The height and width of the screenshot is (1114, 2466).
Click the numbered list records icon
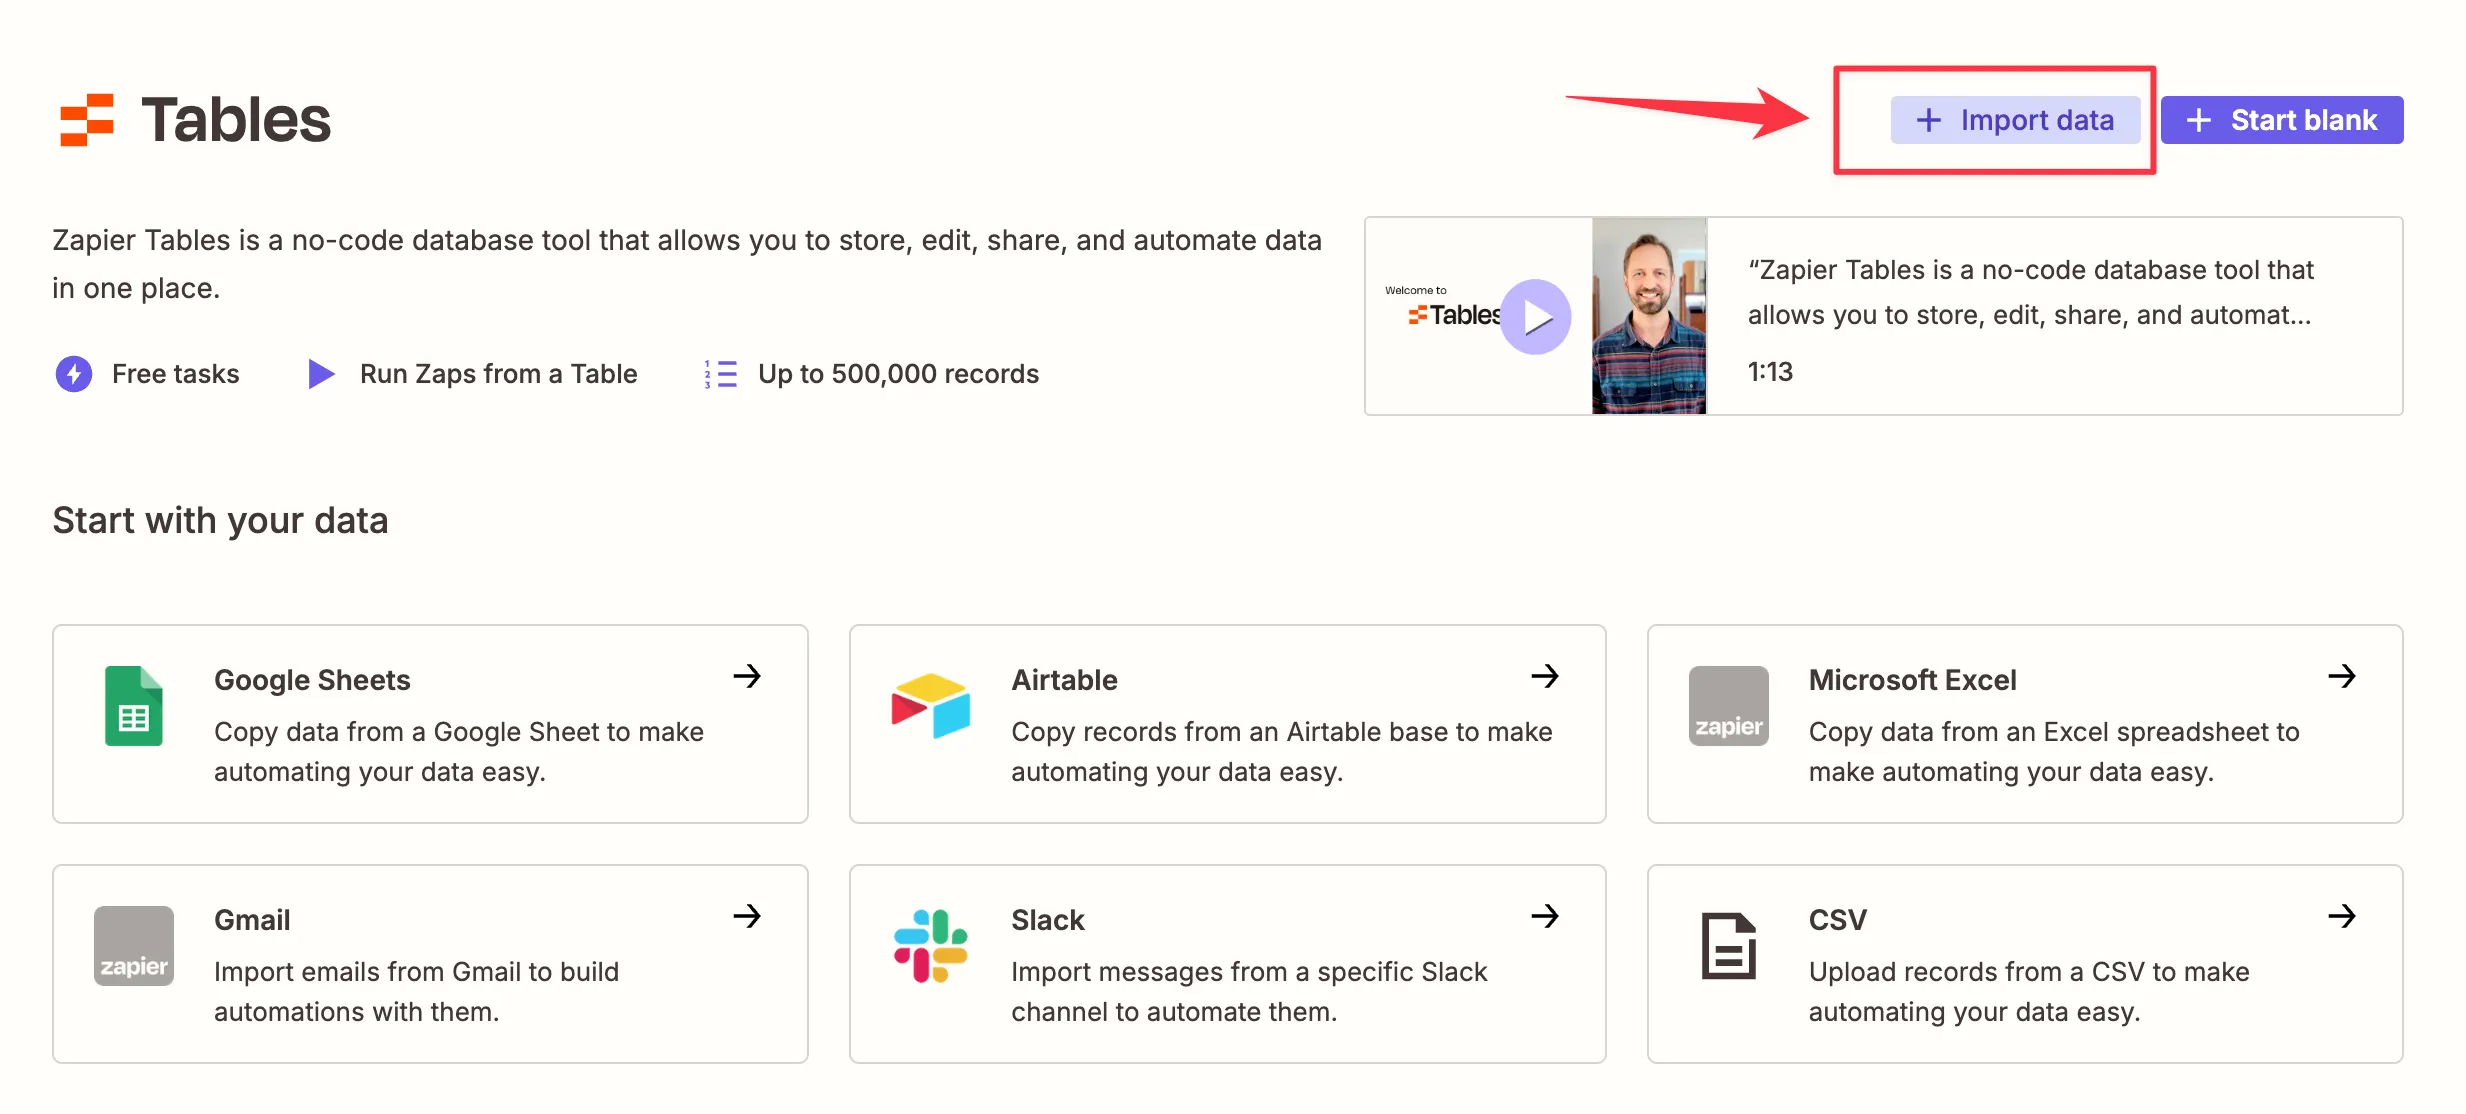721,374
